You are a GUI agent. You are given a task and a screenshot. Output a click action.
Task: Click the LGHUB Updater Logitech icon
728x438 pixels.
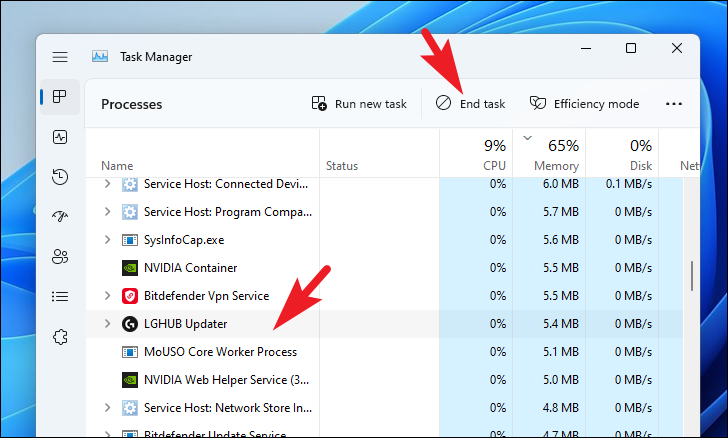(x=130, y=324)
